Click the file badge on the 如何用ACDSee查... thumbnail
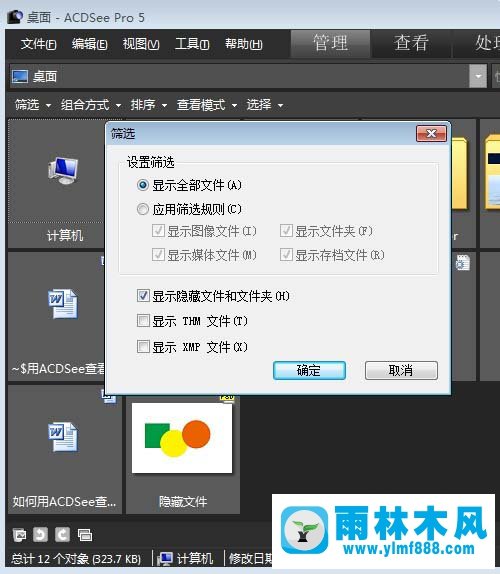500x574 pixels. tap(109, 397)
